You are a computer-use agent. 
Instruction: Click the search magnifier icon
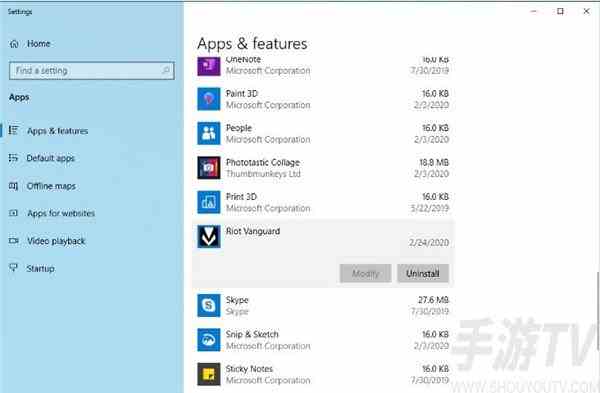166,70
